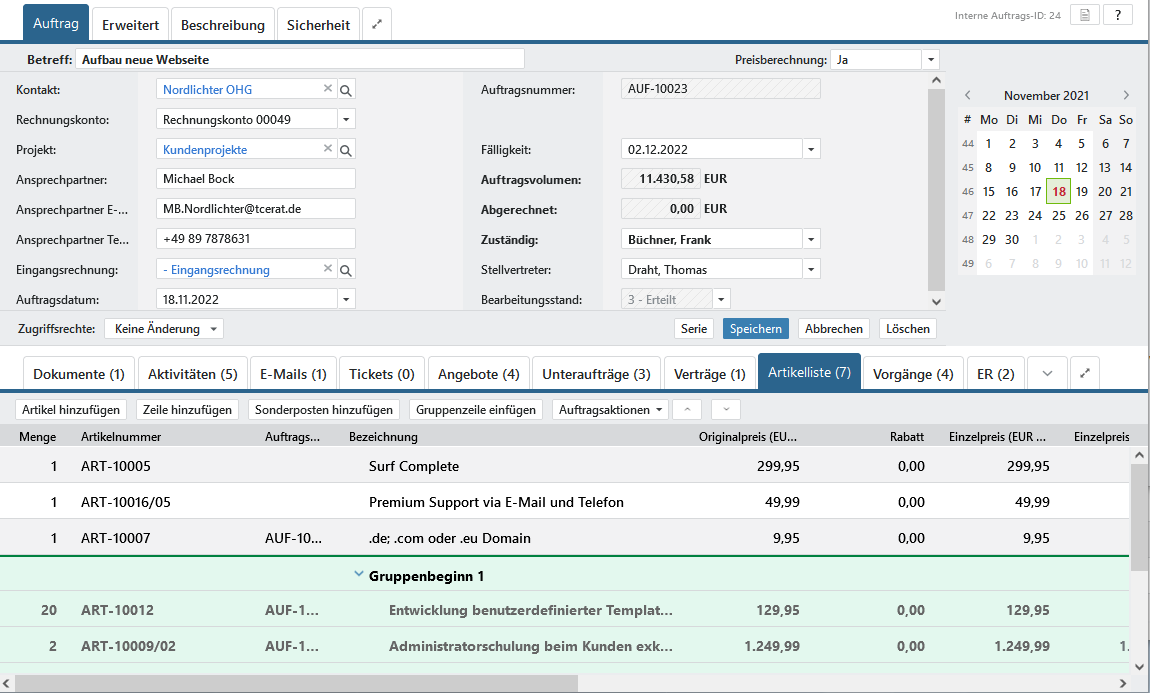The width and height of the screenshot is (1150, 693).
Task: Open the Zugriffsrechte dropdown
Action: [164, 329]
